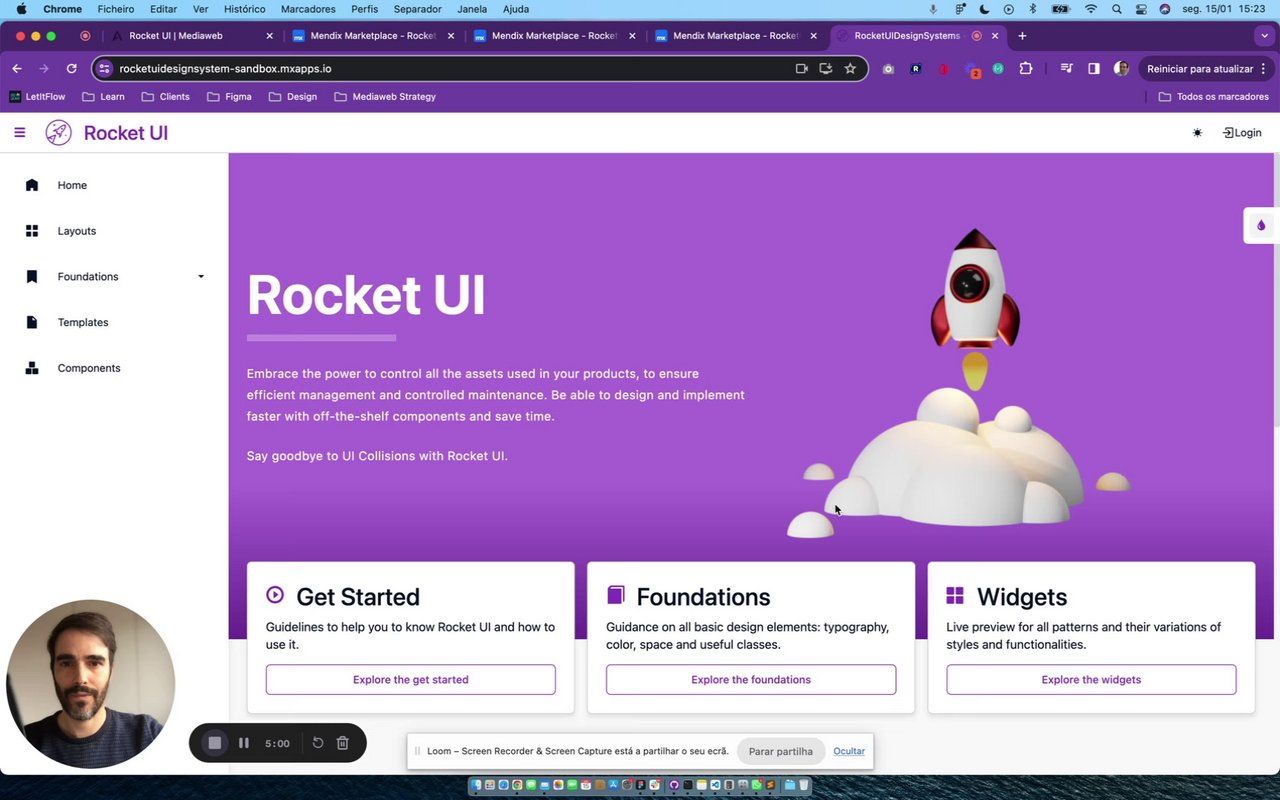Open the tab search dropdown arrow
This screenshot has height=800, width=1280.
coord(1265,36)
